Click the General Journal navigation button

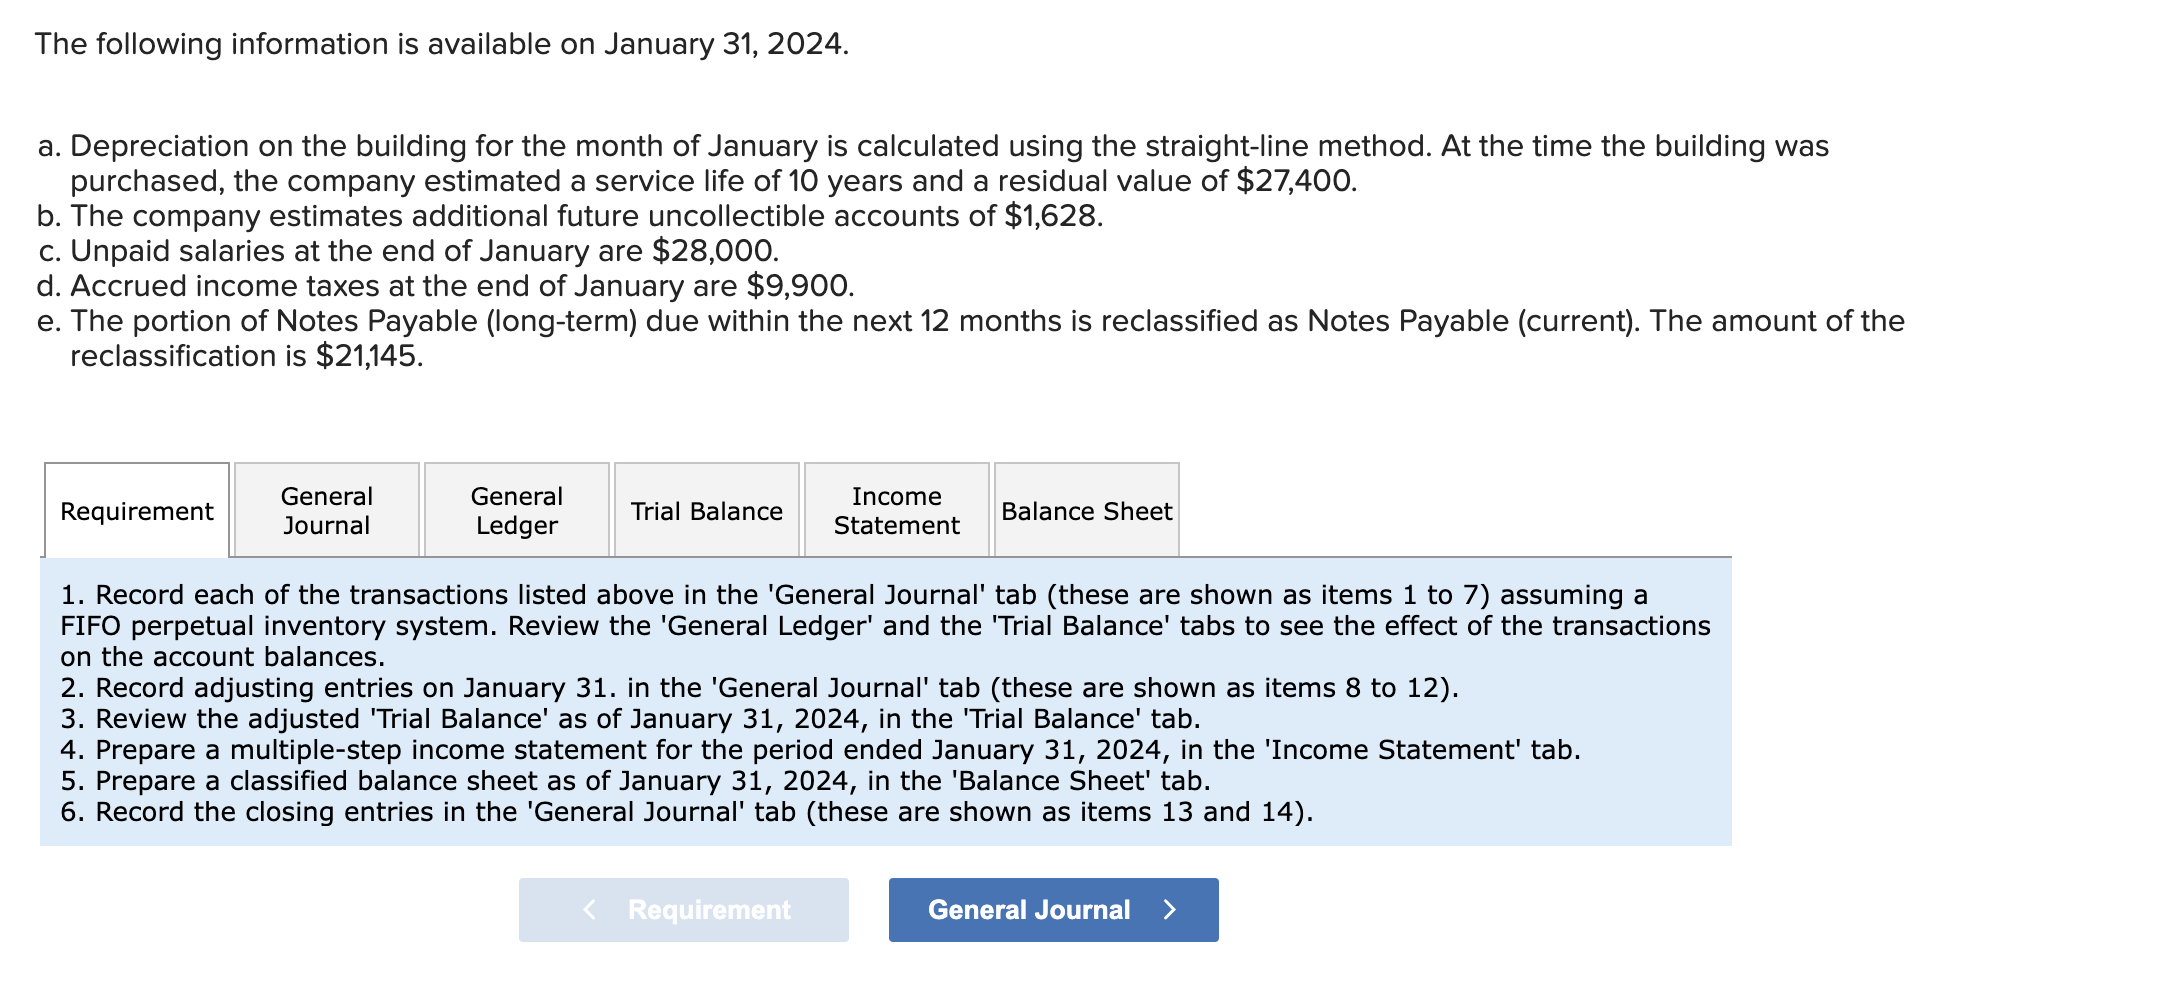pos(1052,909)
